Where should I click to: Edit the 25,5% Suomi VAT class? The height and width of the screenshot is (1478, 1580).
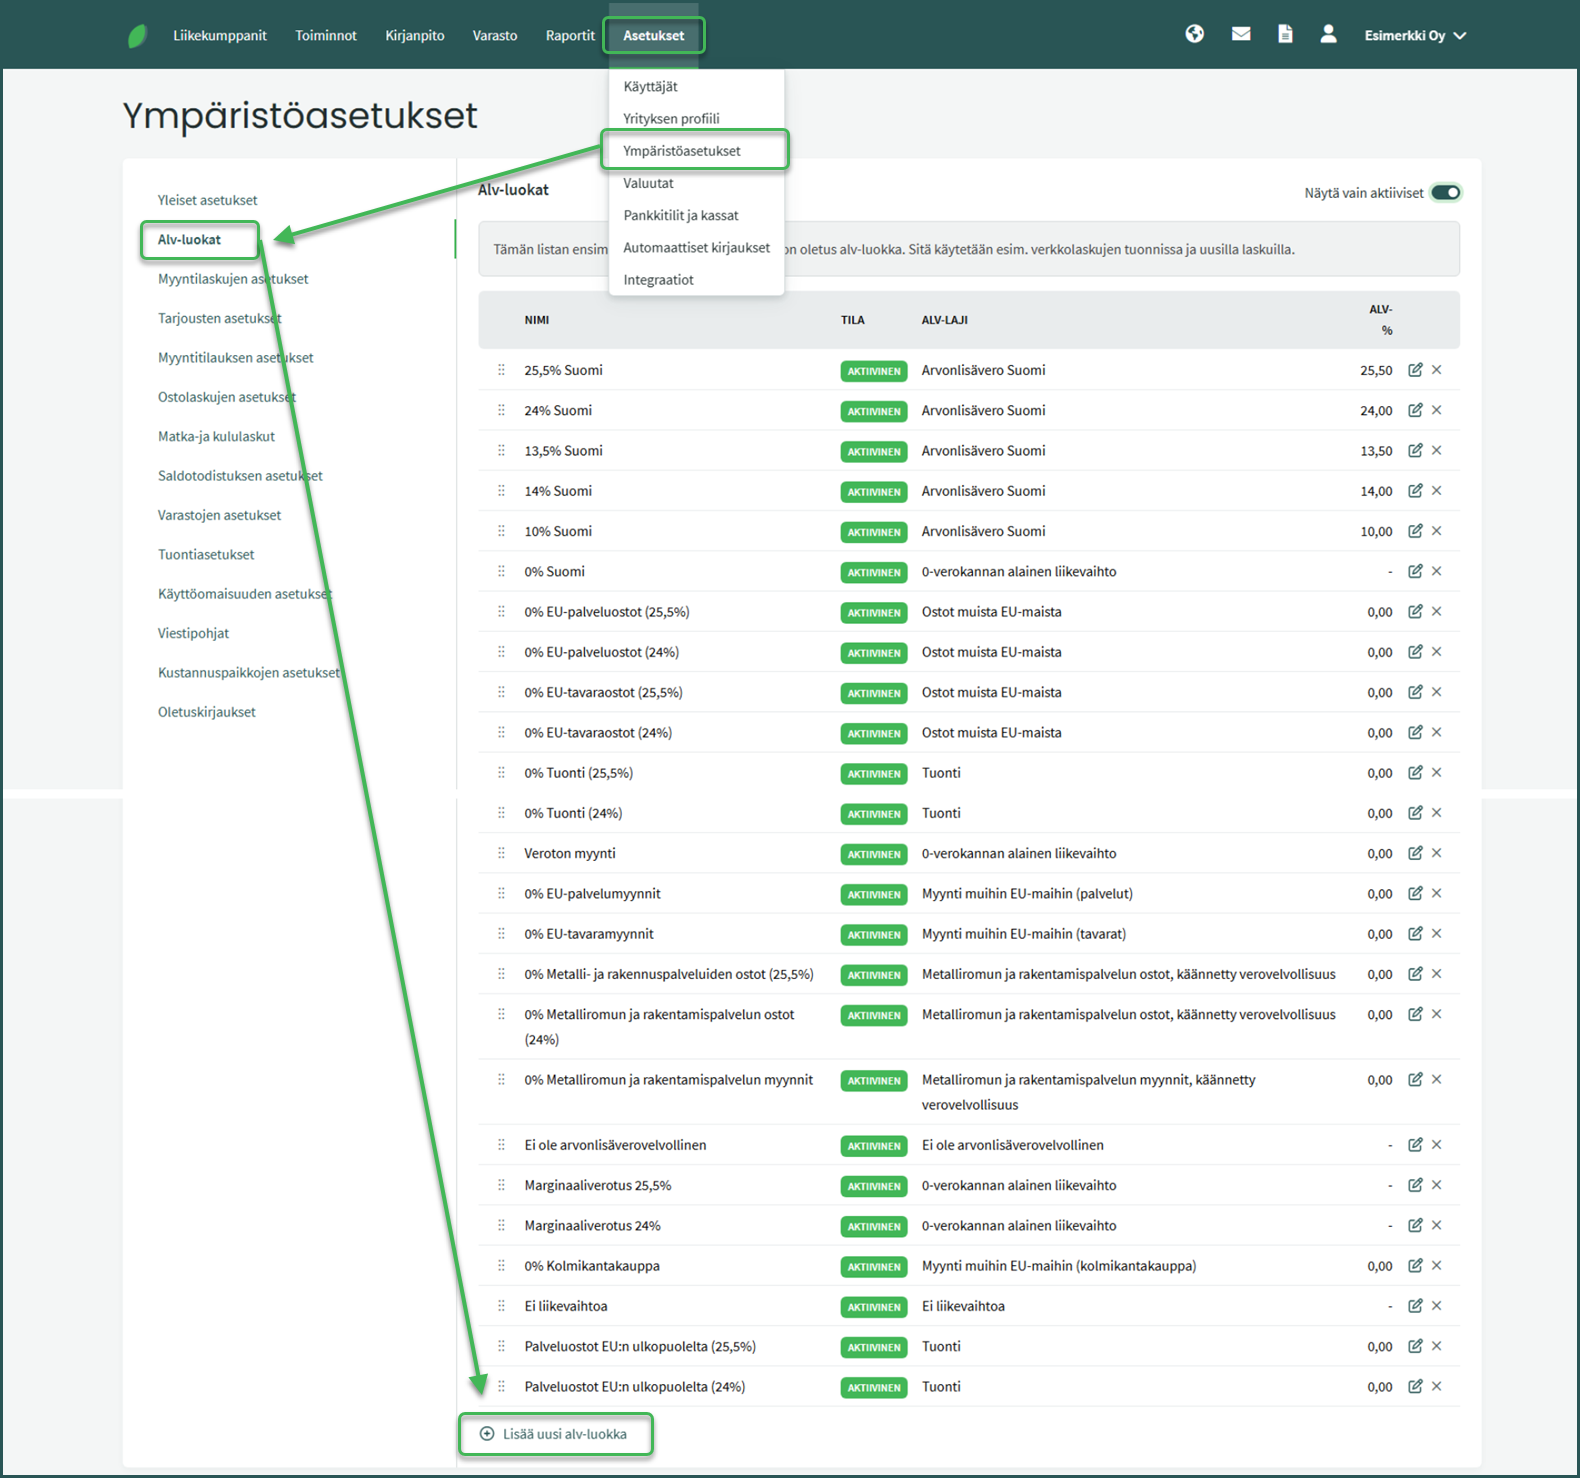pos(1415,370)
